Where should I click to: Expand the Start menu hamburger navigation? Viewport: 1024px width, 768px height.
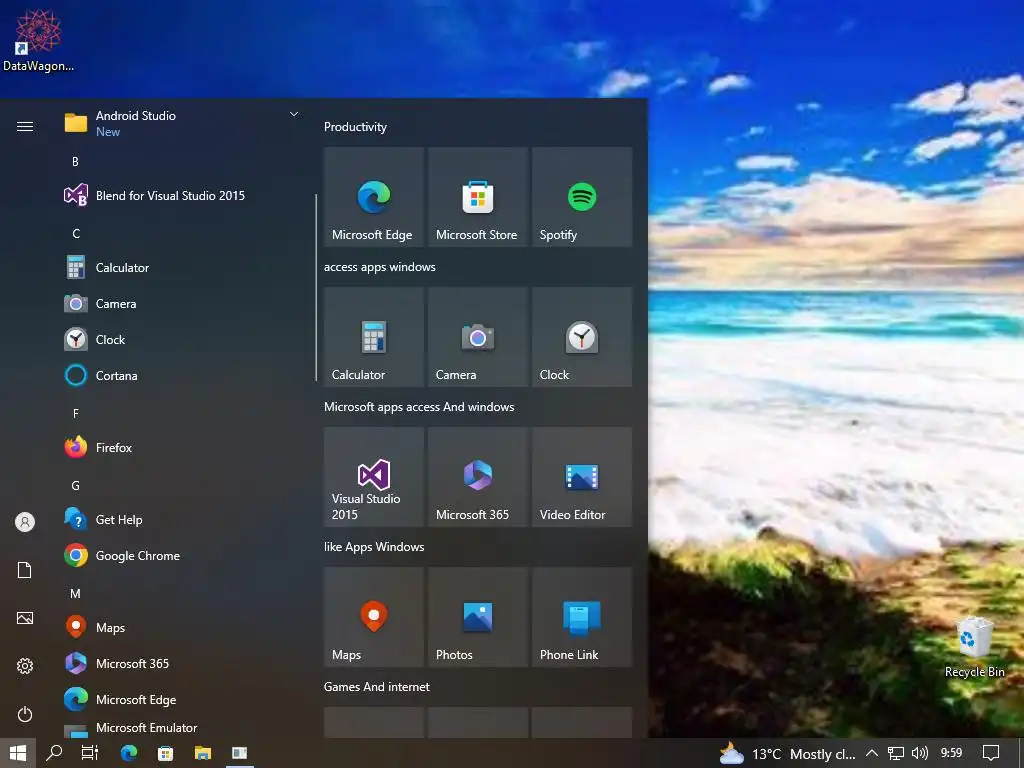pos(25,126)
